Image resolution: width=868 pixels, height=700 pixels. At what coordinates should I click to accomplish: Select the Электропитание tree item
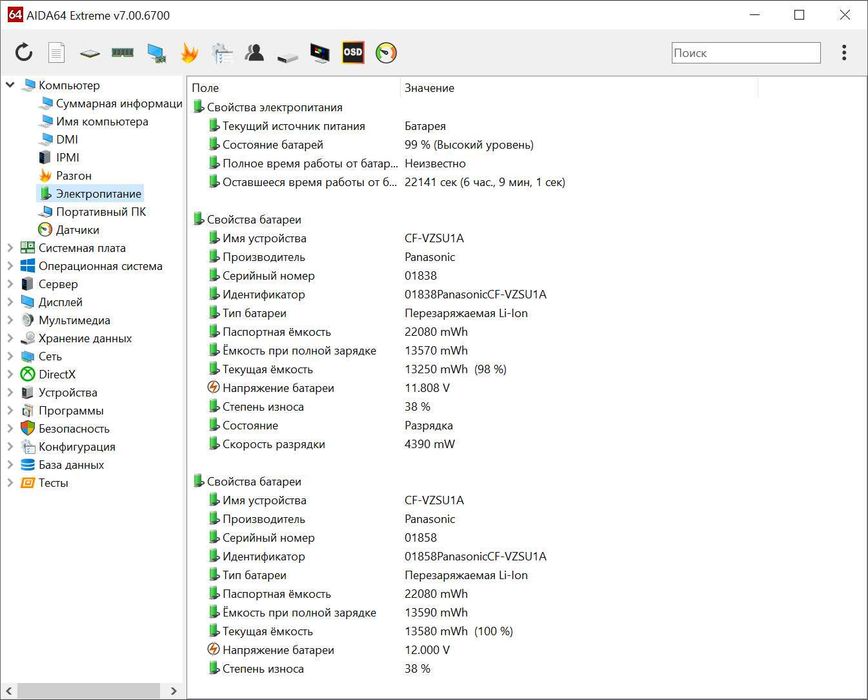pyautogui.click(x=90, y=194)
